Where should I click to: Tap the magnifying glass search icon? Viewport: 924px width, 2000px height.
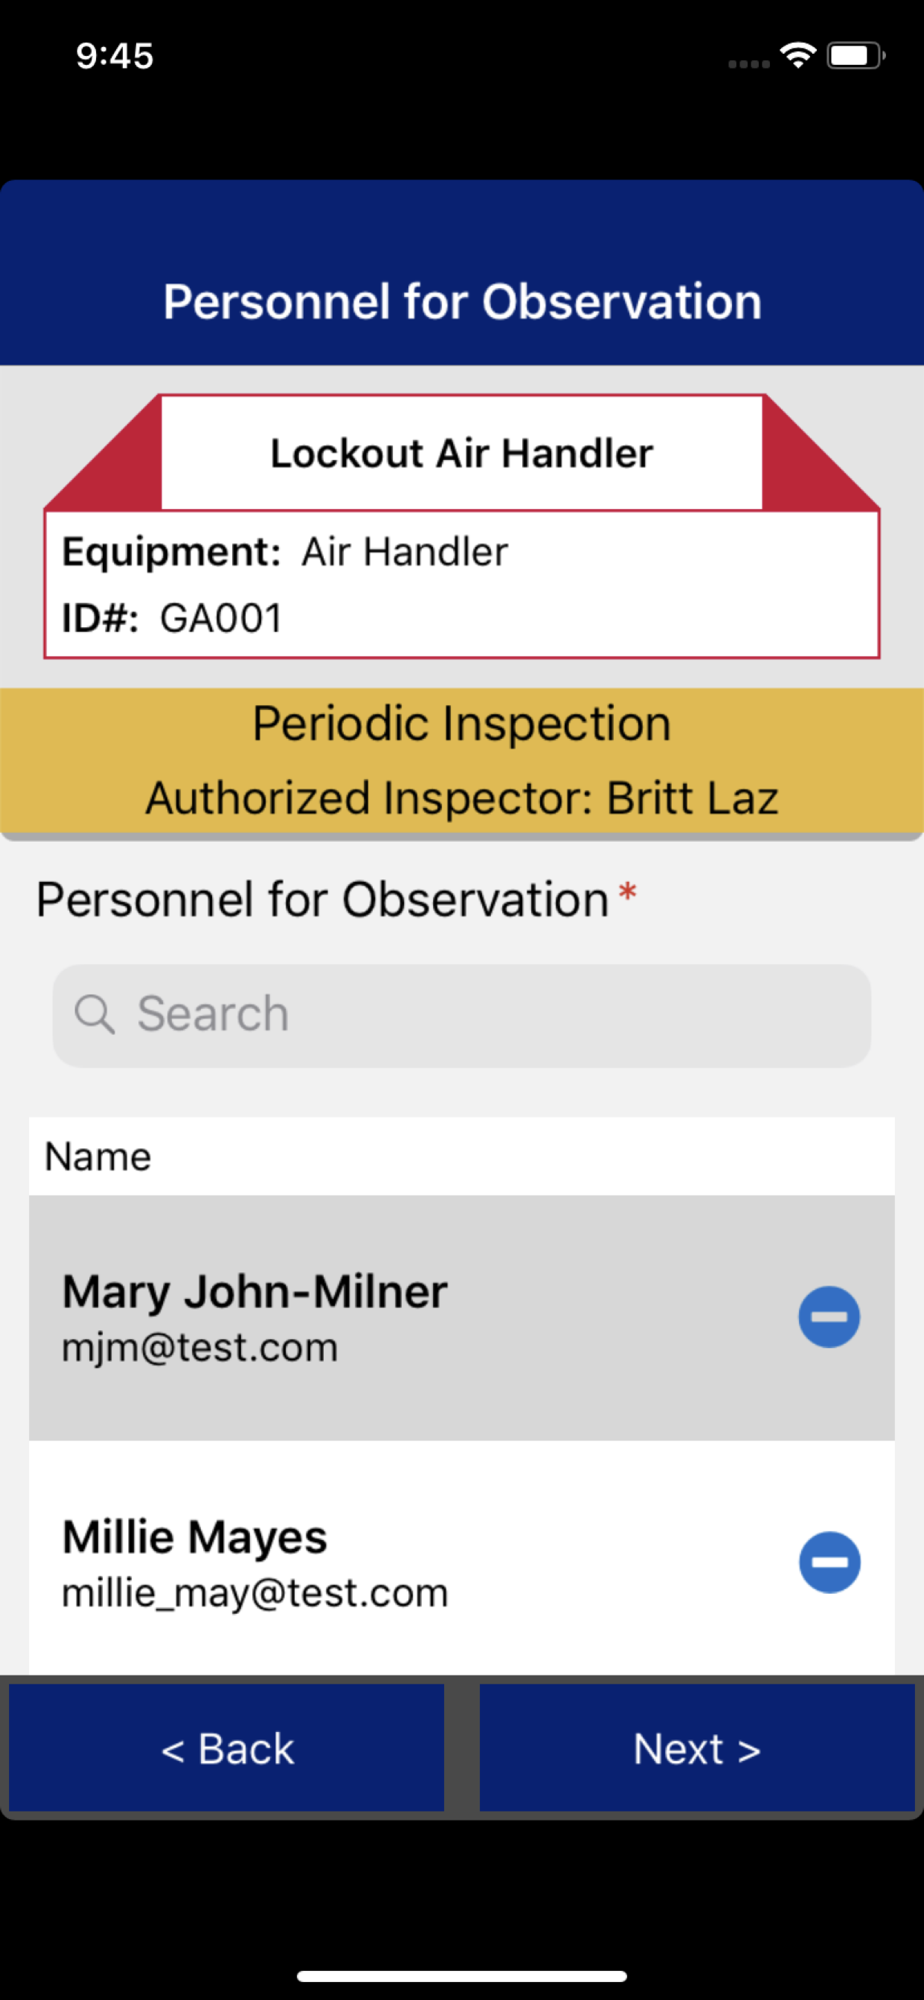click(95, 1014)
